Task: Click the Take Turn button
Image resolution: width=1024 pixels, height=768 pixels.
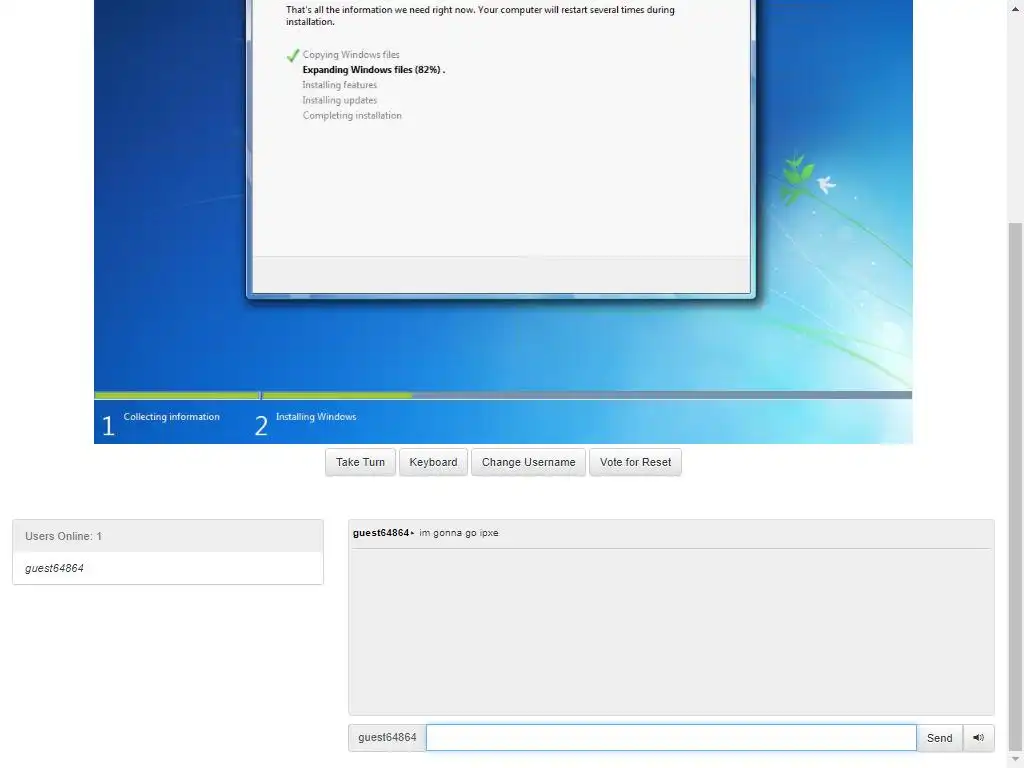Action: pos(360,462)
